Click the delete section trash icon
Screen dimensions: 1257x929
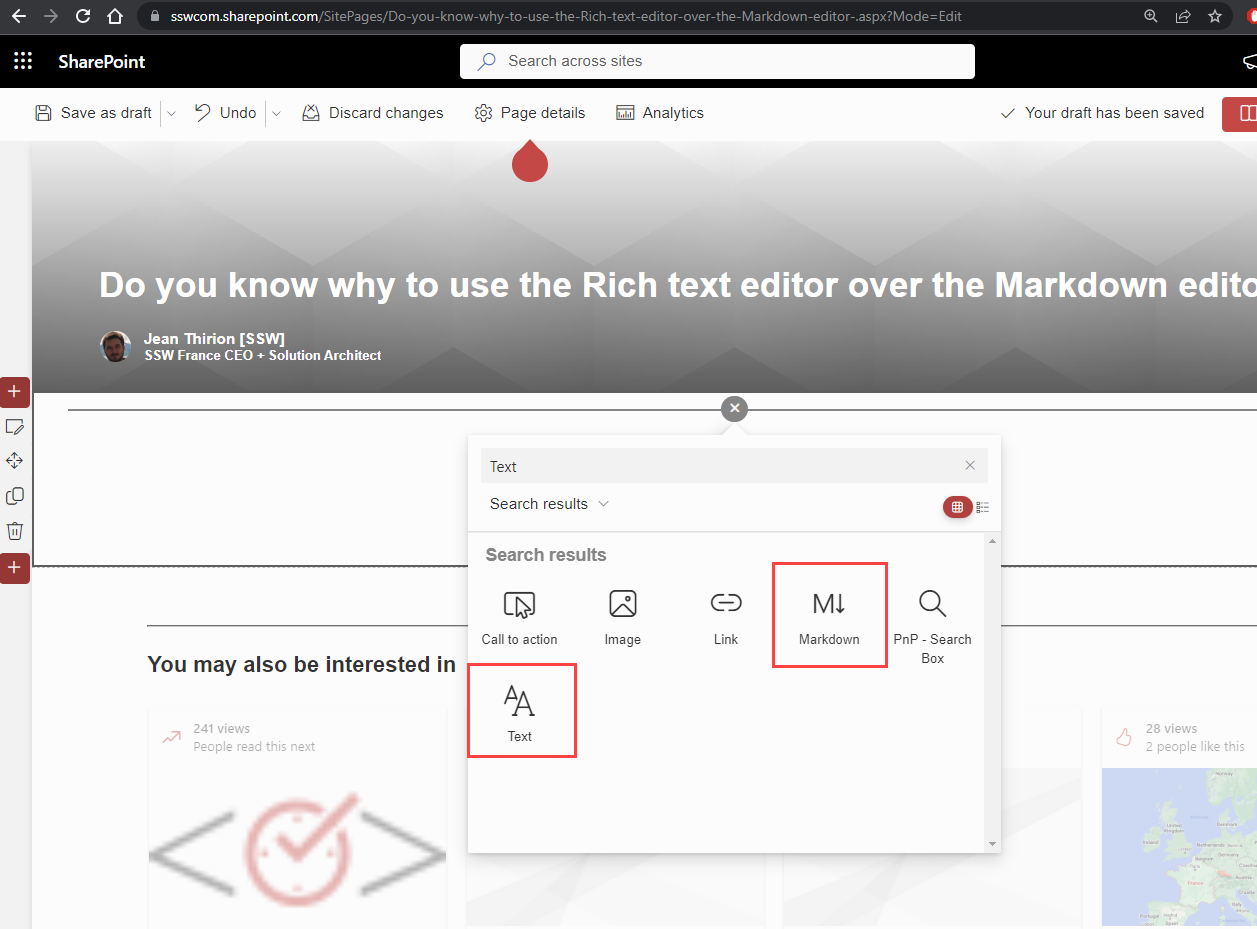[15, 531]
